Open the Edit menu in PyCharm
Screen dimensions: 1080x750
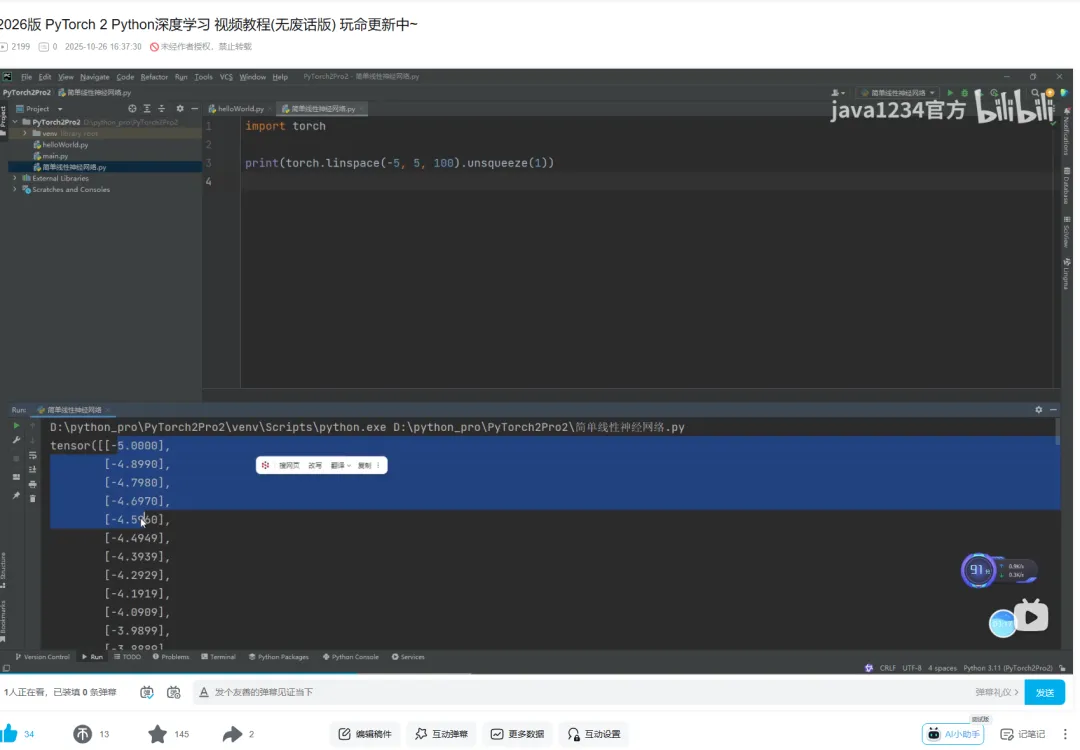pos(45,77)
